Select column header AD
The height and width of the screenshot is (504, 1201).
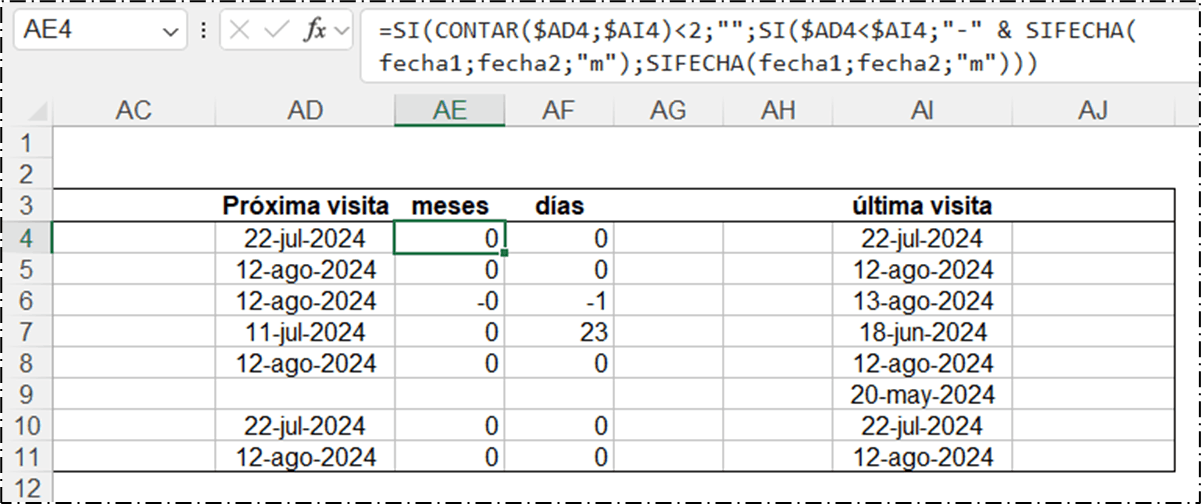pyautogui.click(x=305, y=111)
